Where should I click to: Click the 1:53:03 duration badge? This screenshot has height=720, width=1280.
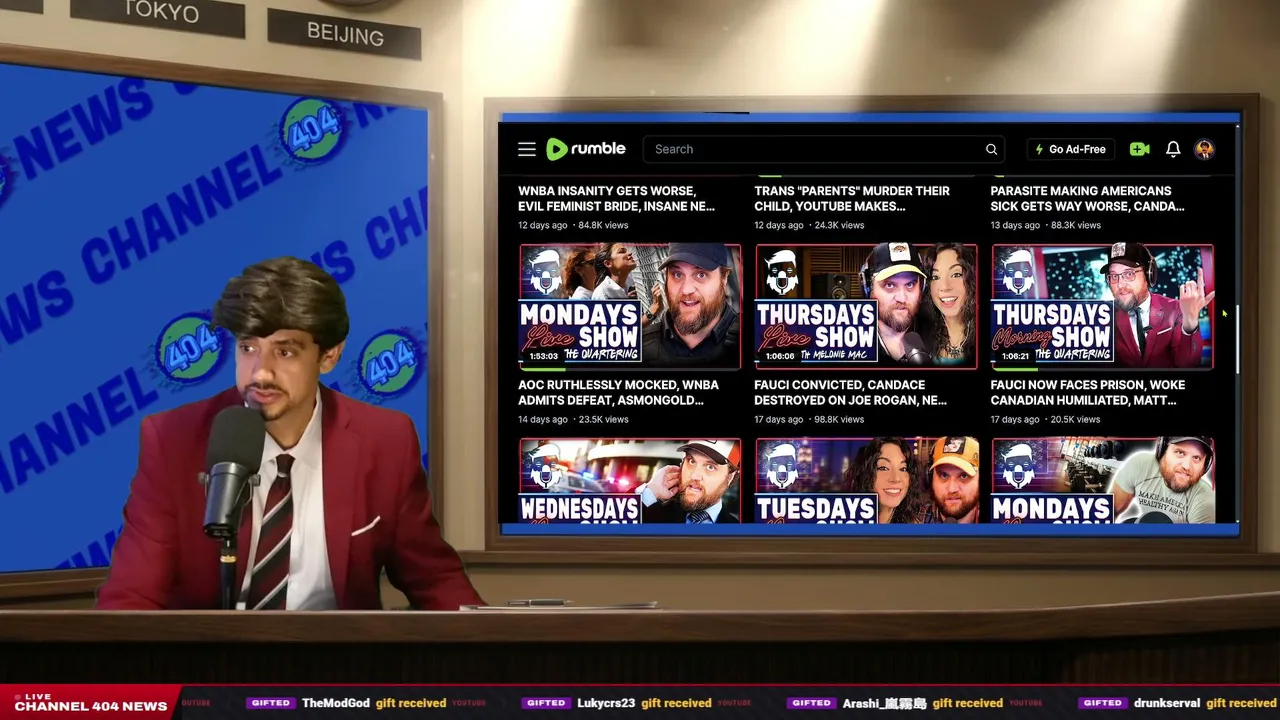click(543, 356)
